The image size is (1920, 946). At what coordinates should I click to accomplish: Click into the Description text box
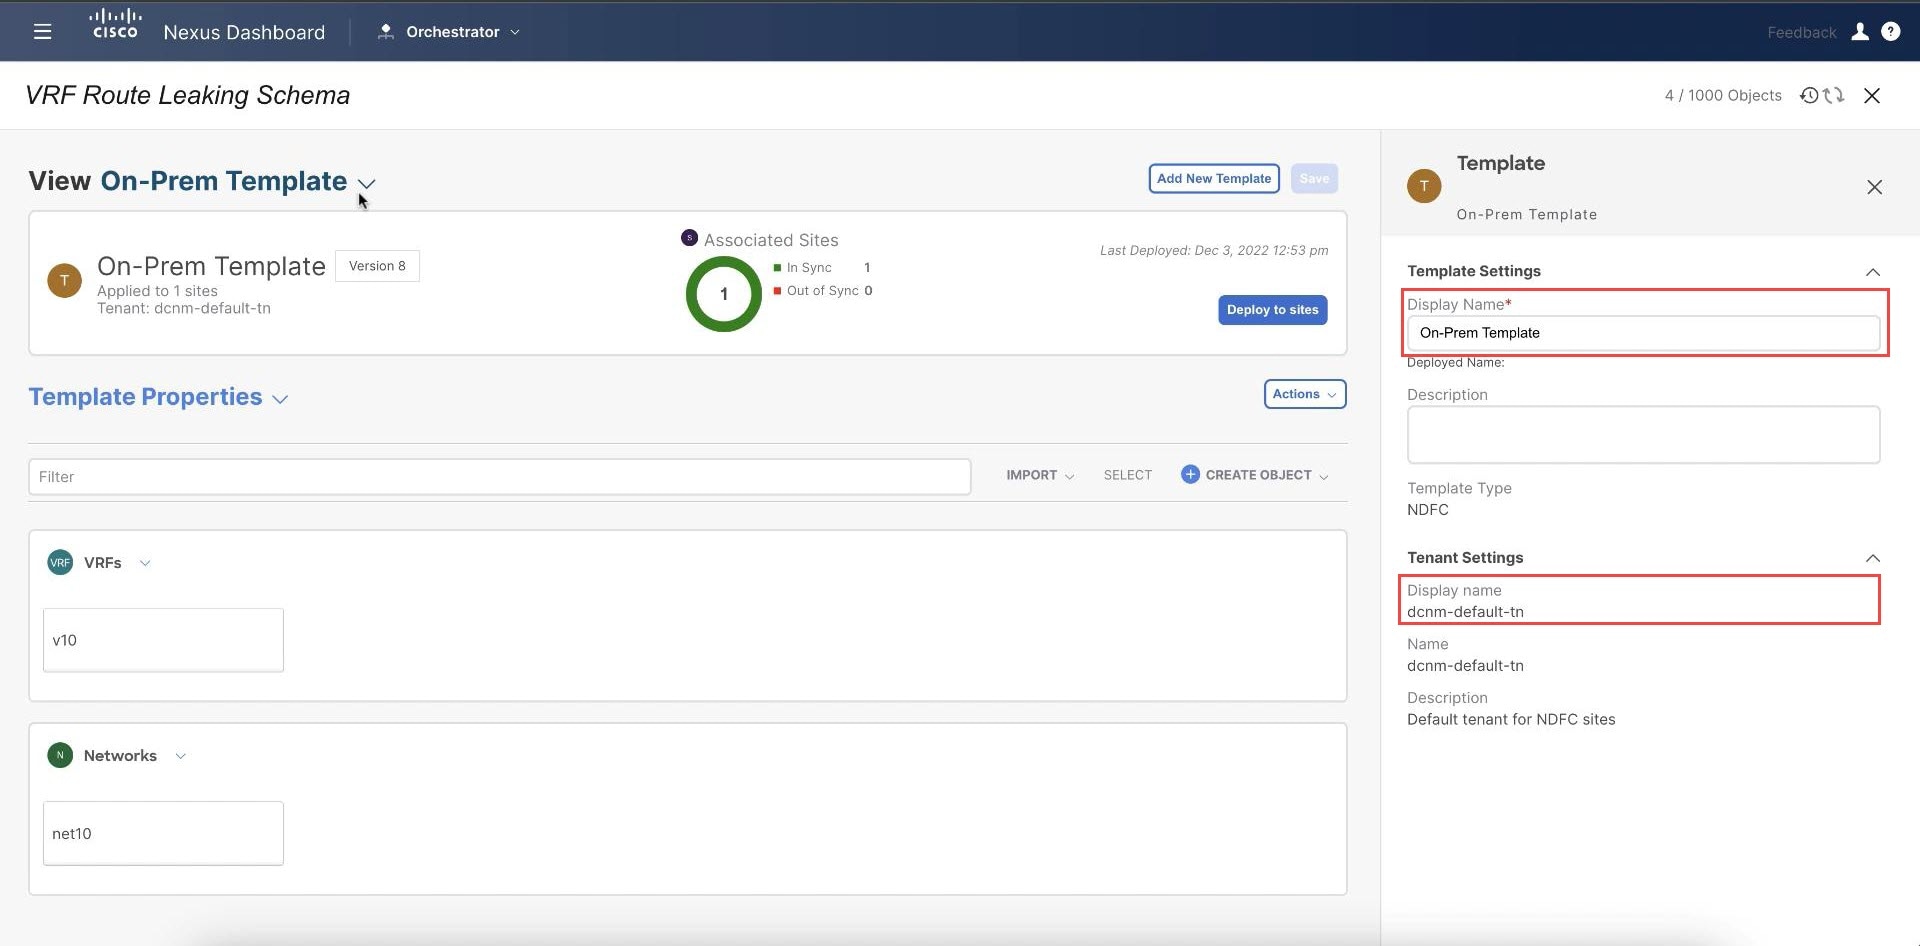1643,434
